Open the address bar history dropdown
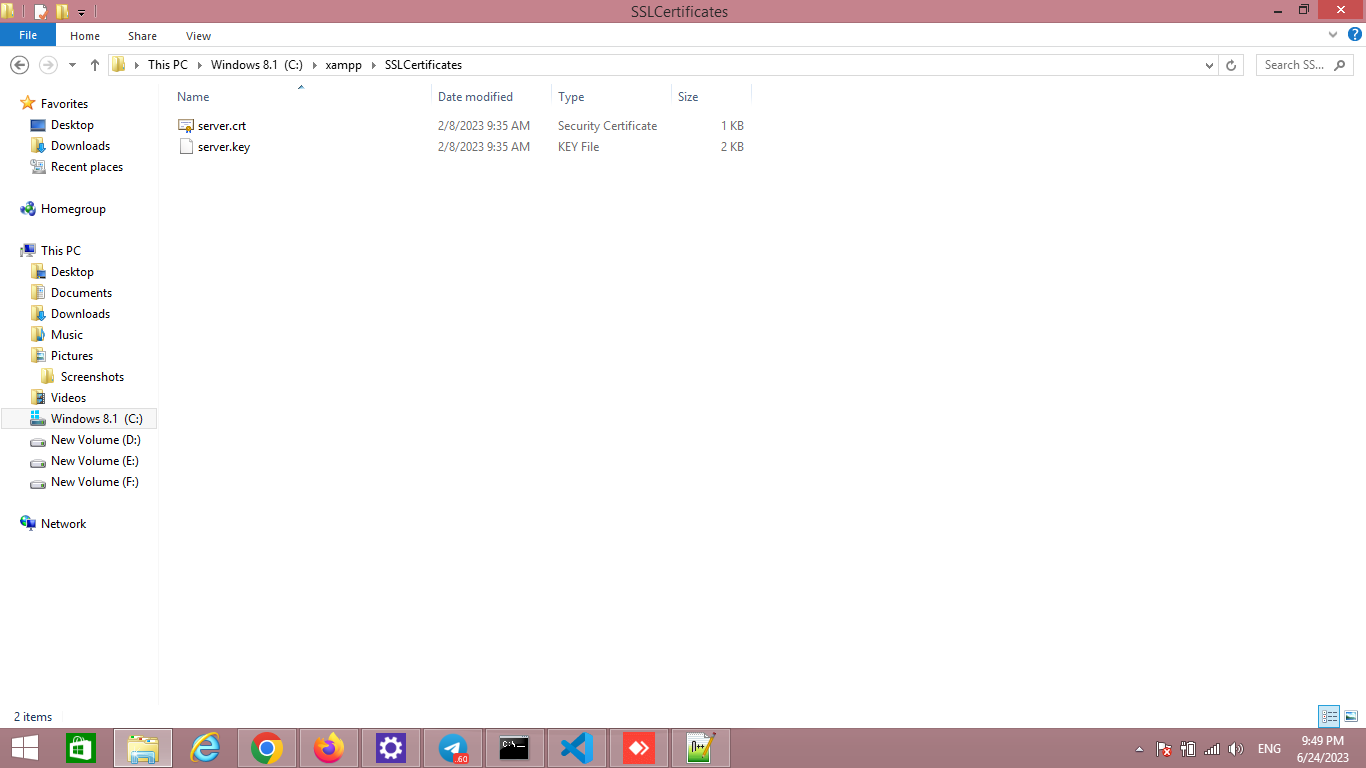The image size is (1366, 768). point(1209,65)
